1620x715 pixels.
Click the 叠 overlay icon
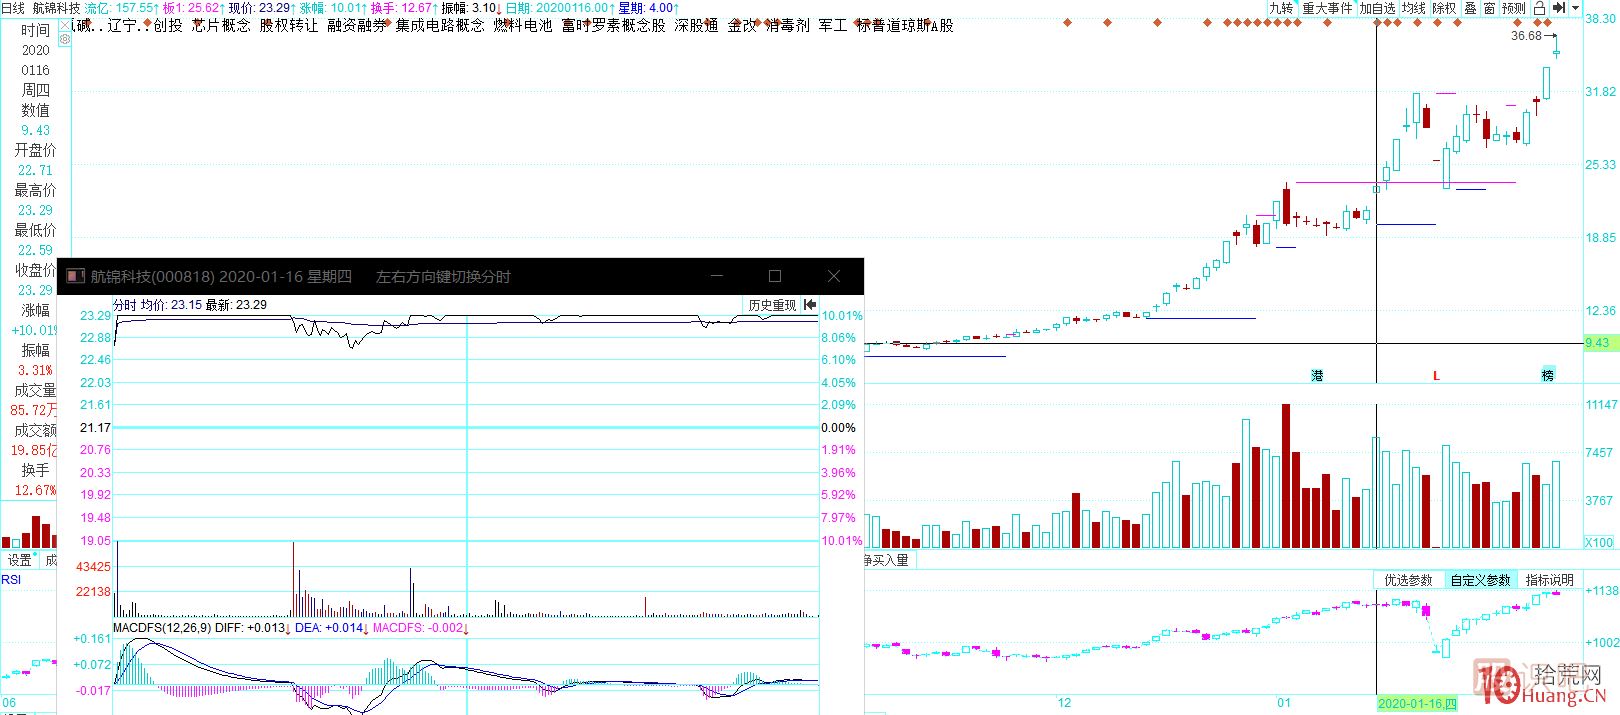(x=1470, y=8)
